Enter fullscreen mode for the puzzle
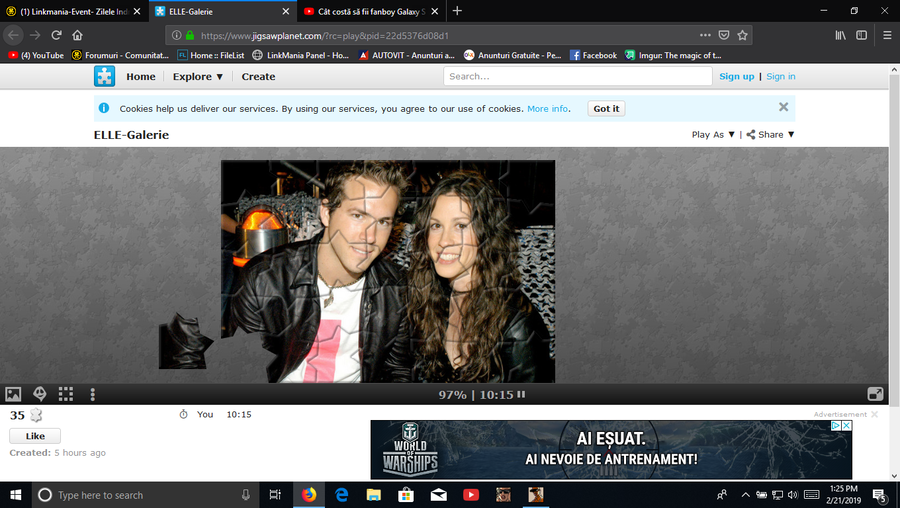The height and width of the screenshot is (508, 900). (874, 394)
